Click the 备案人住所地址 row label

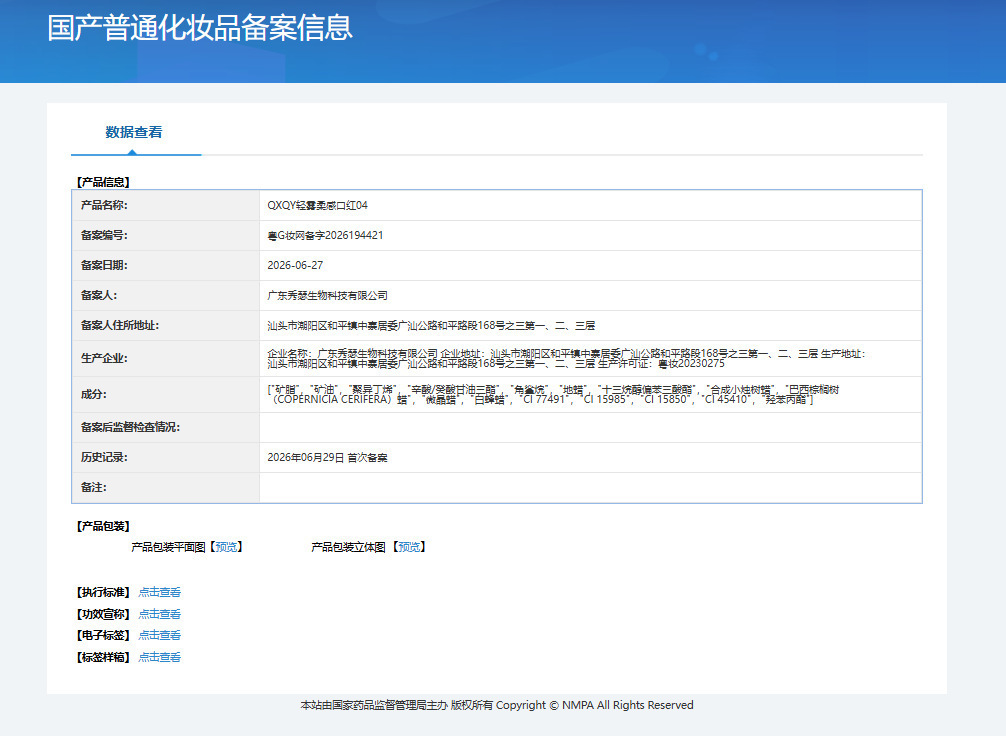tap(120, 325)
